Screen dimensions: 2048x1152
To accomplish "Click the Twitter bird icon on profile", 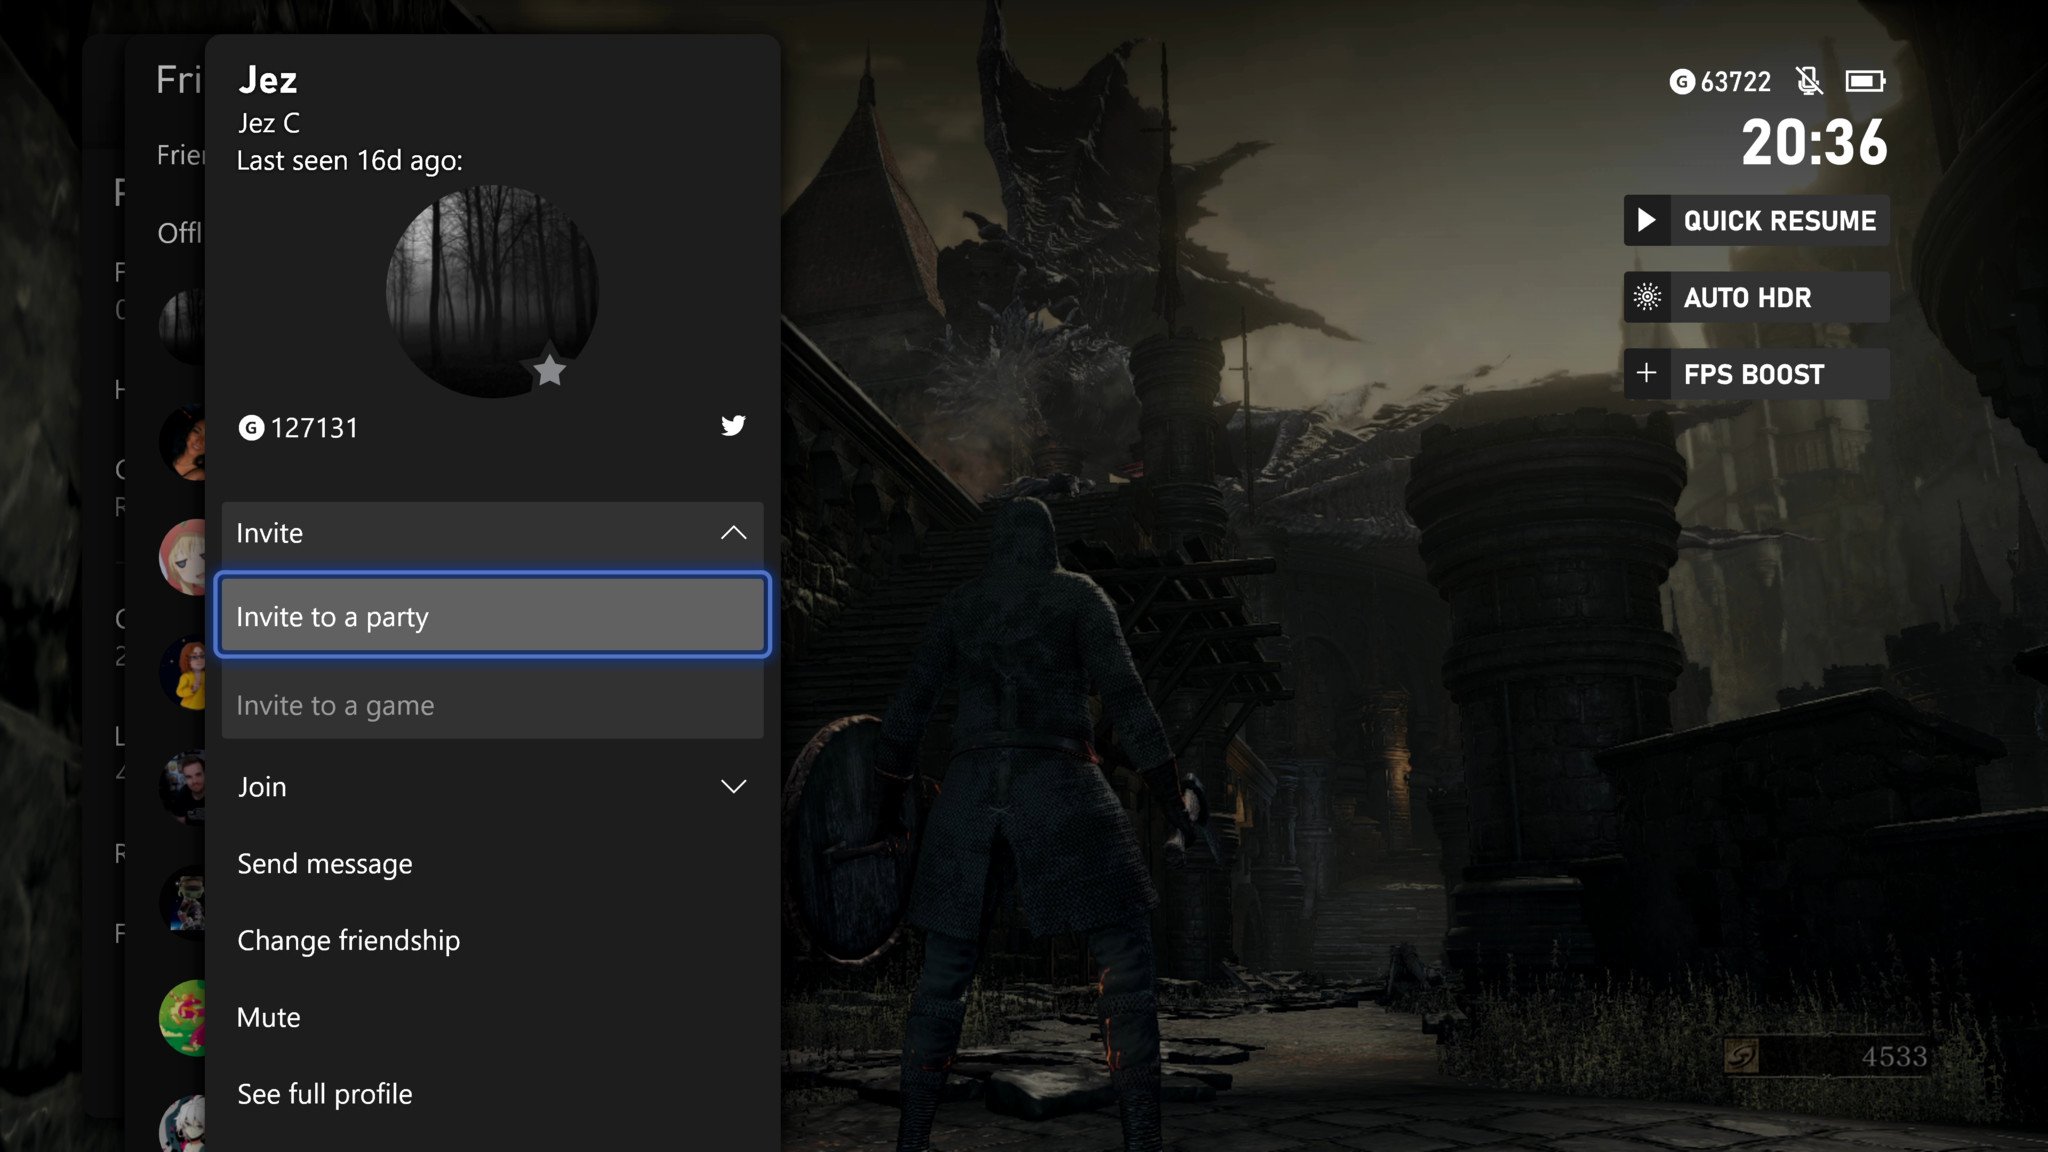I will [x=733, y=425].
